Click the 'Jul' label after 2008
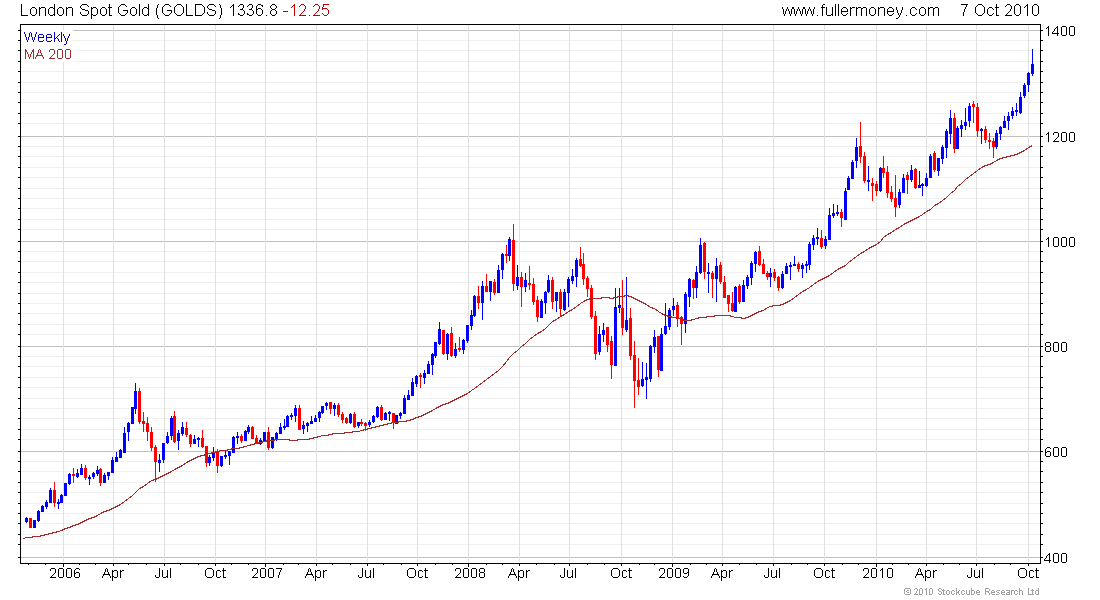Viewport: 1100px width, 600px height. click(x=568, y=573)
